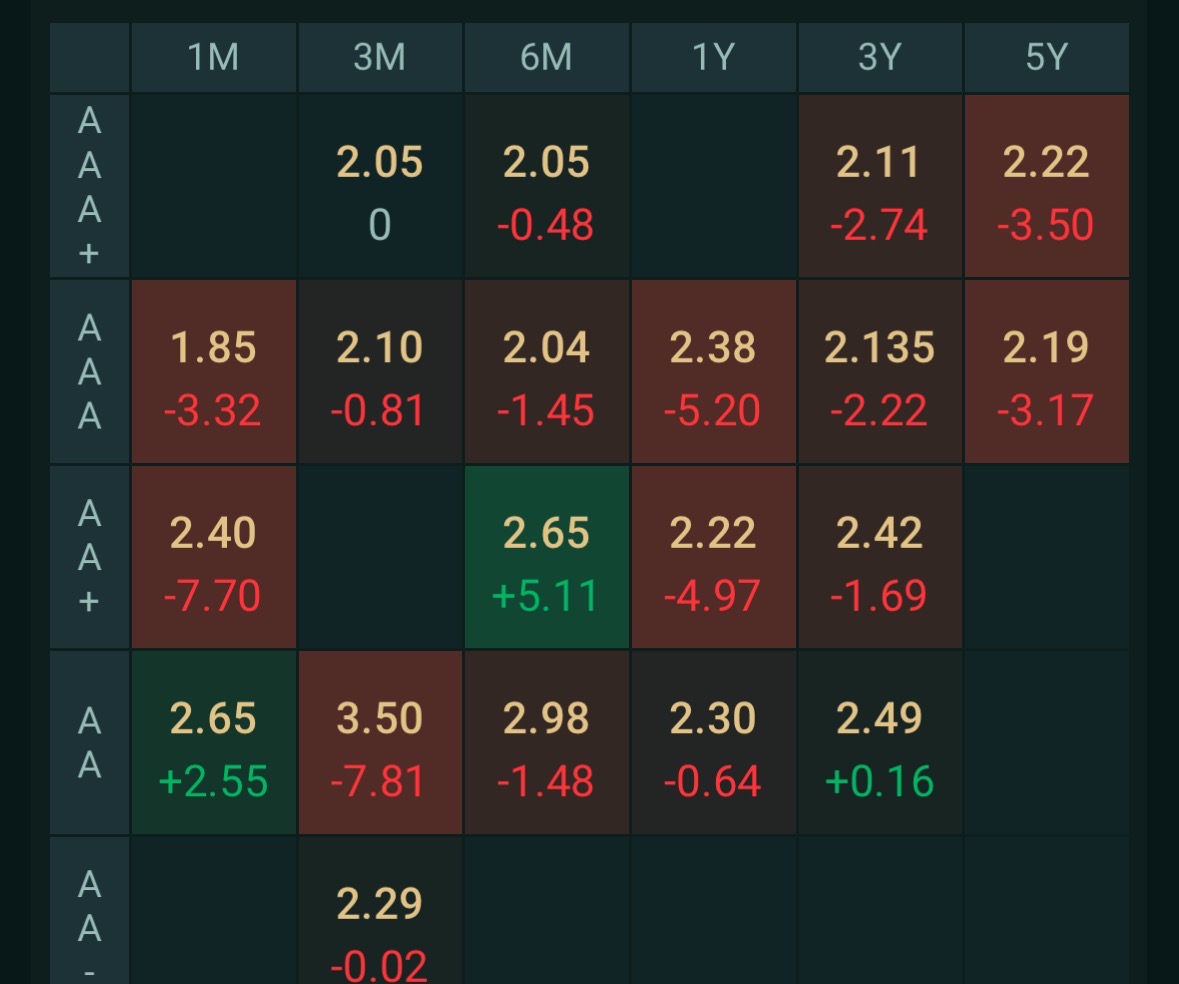Click the 5Y tenor column header
1179x984 pixels.
click(x=1046, y=58)
